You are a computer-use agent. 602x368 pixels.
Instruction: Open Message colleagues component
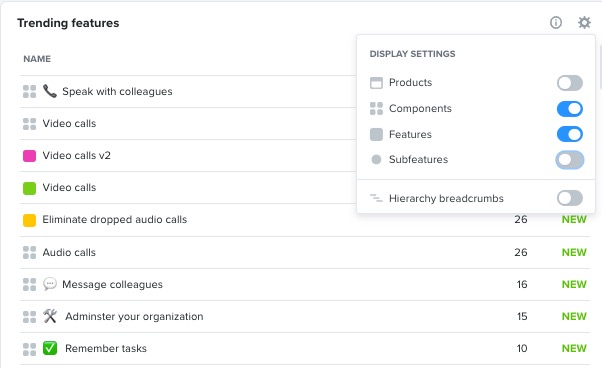tap(112, 285)
